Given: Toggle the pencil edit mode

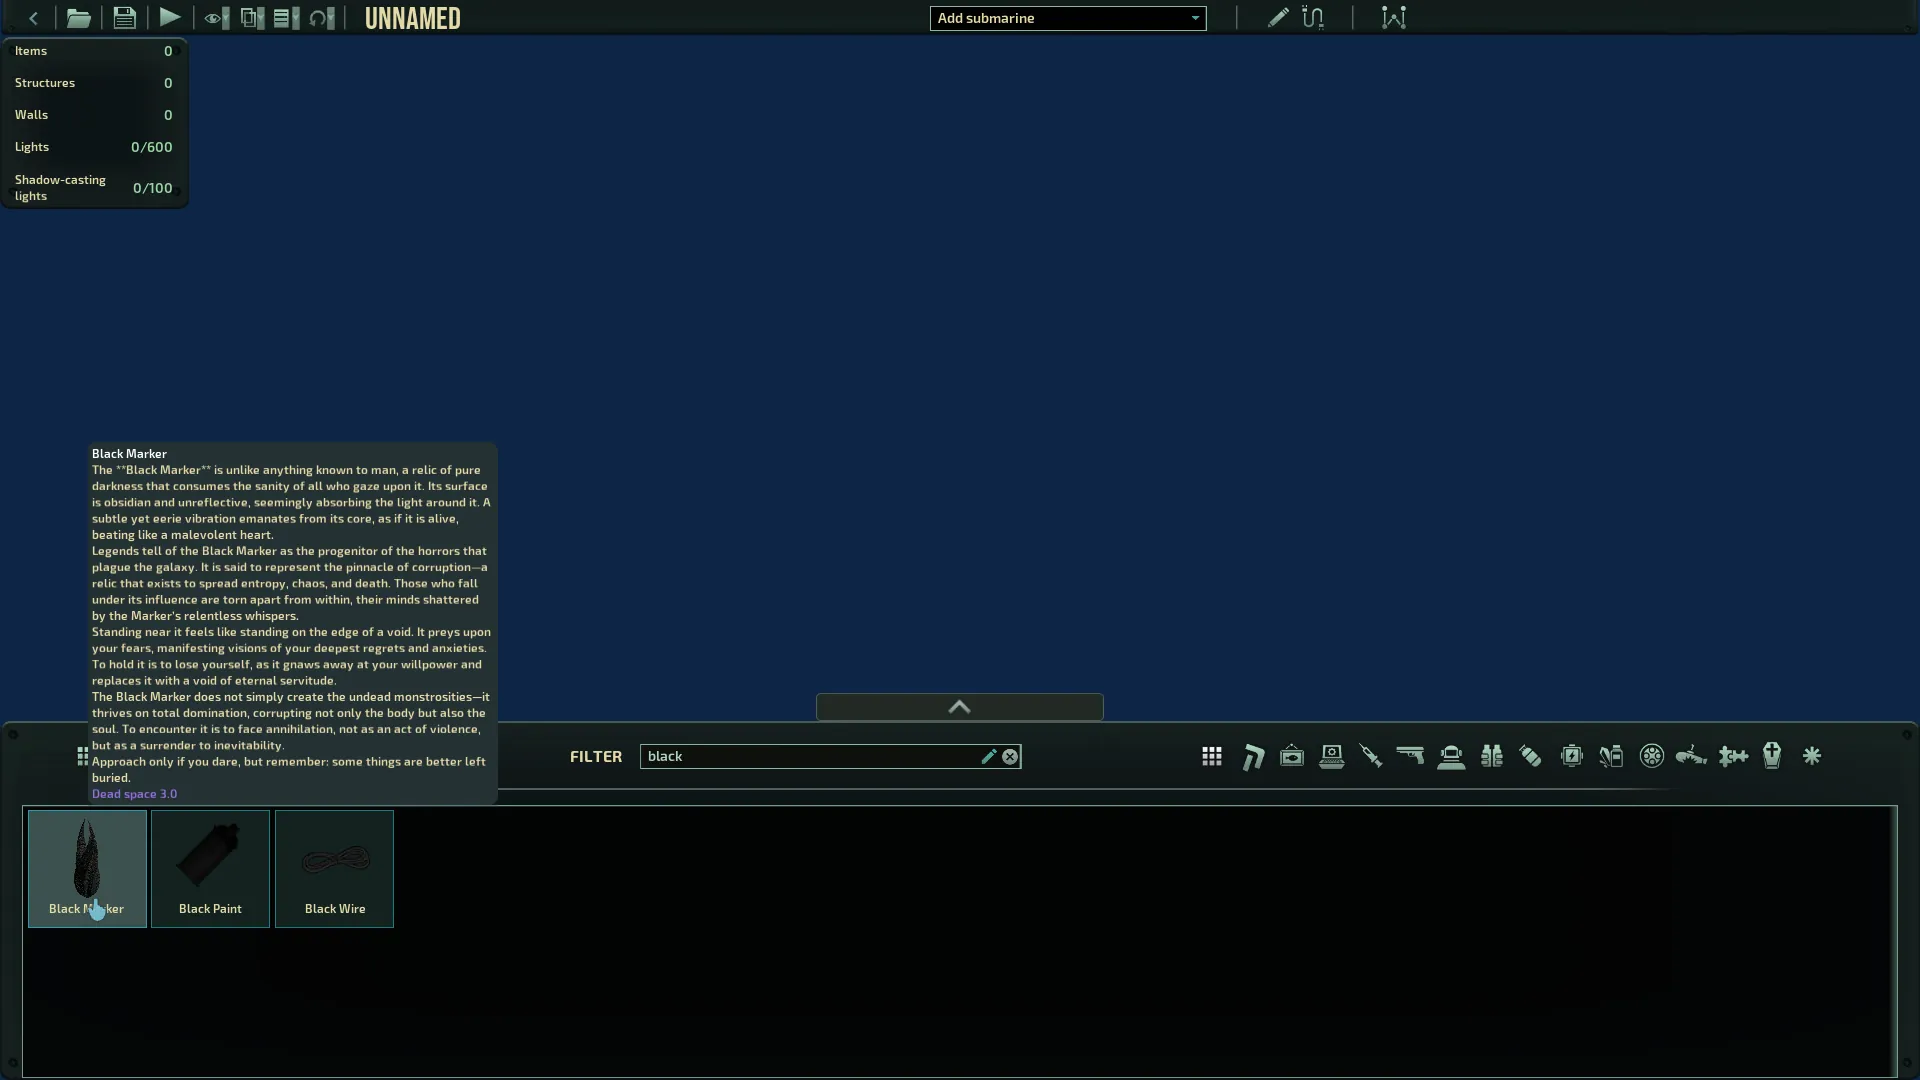Looking at the screenshot, I should point(1277,18).
